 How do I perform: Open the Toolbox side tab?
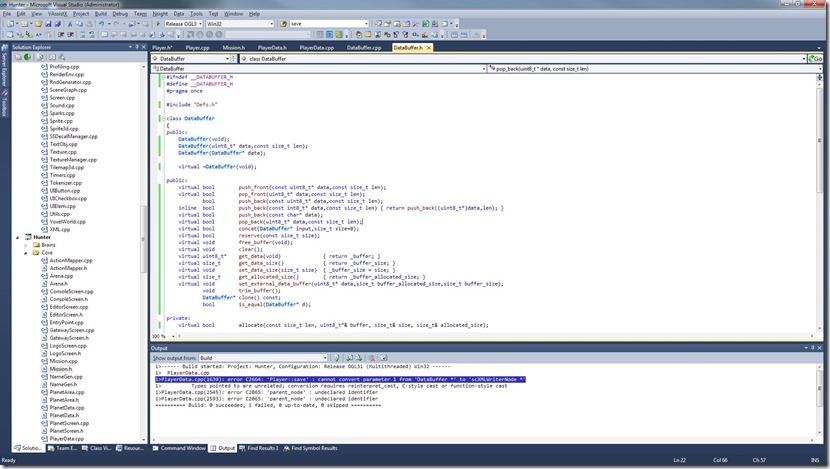4,105
